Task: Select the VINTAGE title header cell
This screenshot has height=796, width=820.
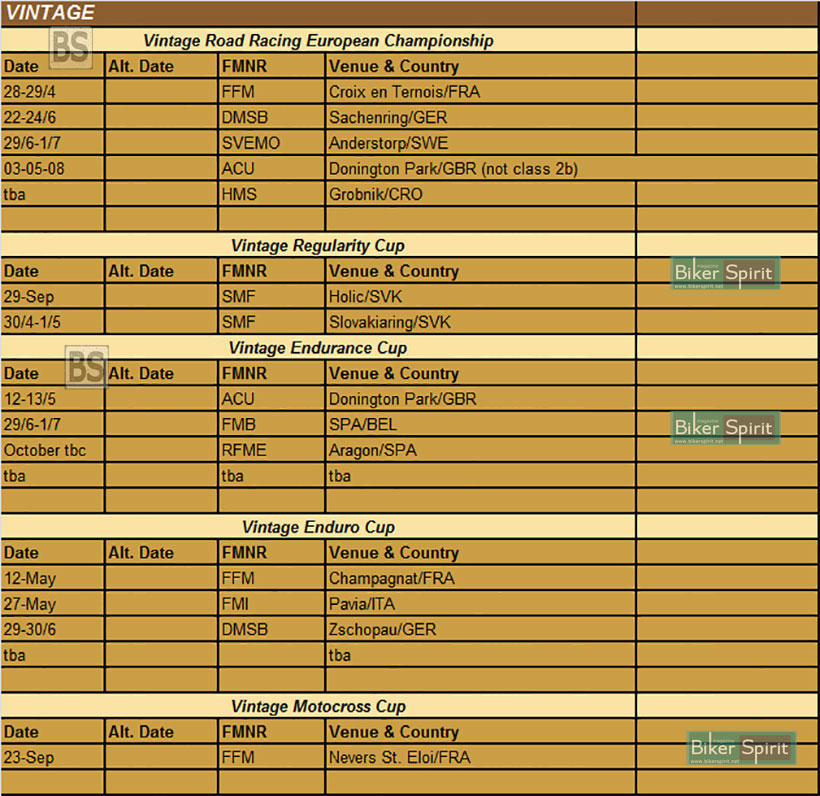Action: point(318,13)
